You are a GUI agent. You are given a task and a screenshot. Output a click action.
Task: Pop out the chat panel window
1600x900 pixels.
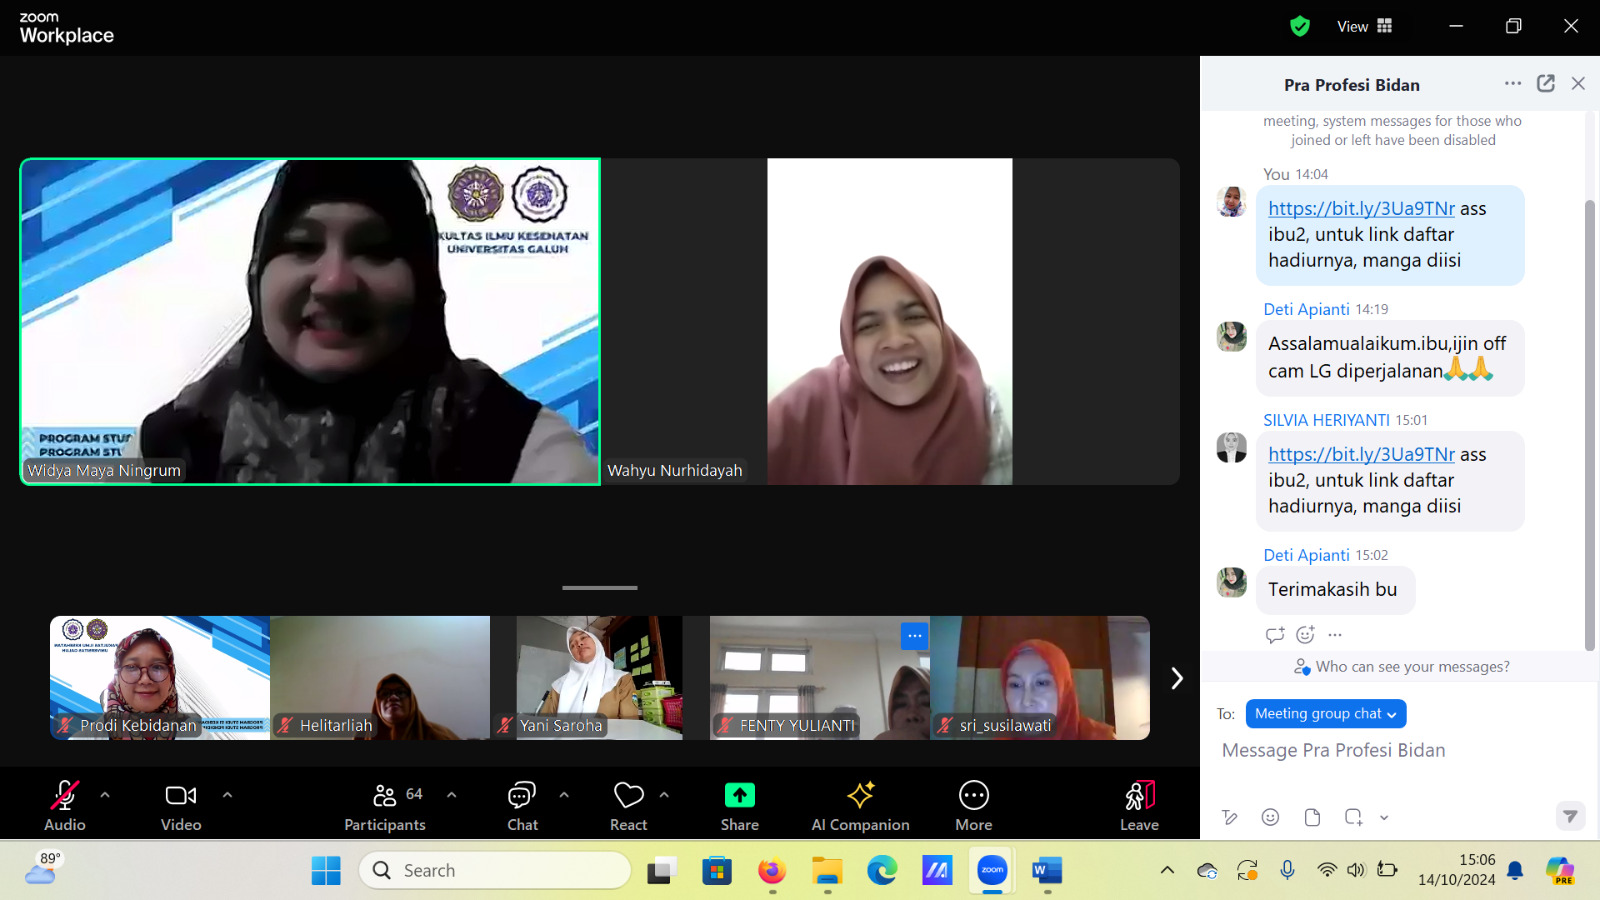[x=1545, y=84]
